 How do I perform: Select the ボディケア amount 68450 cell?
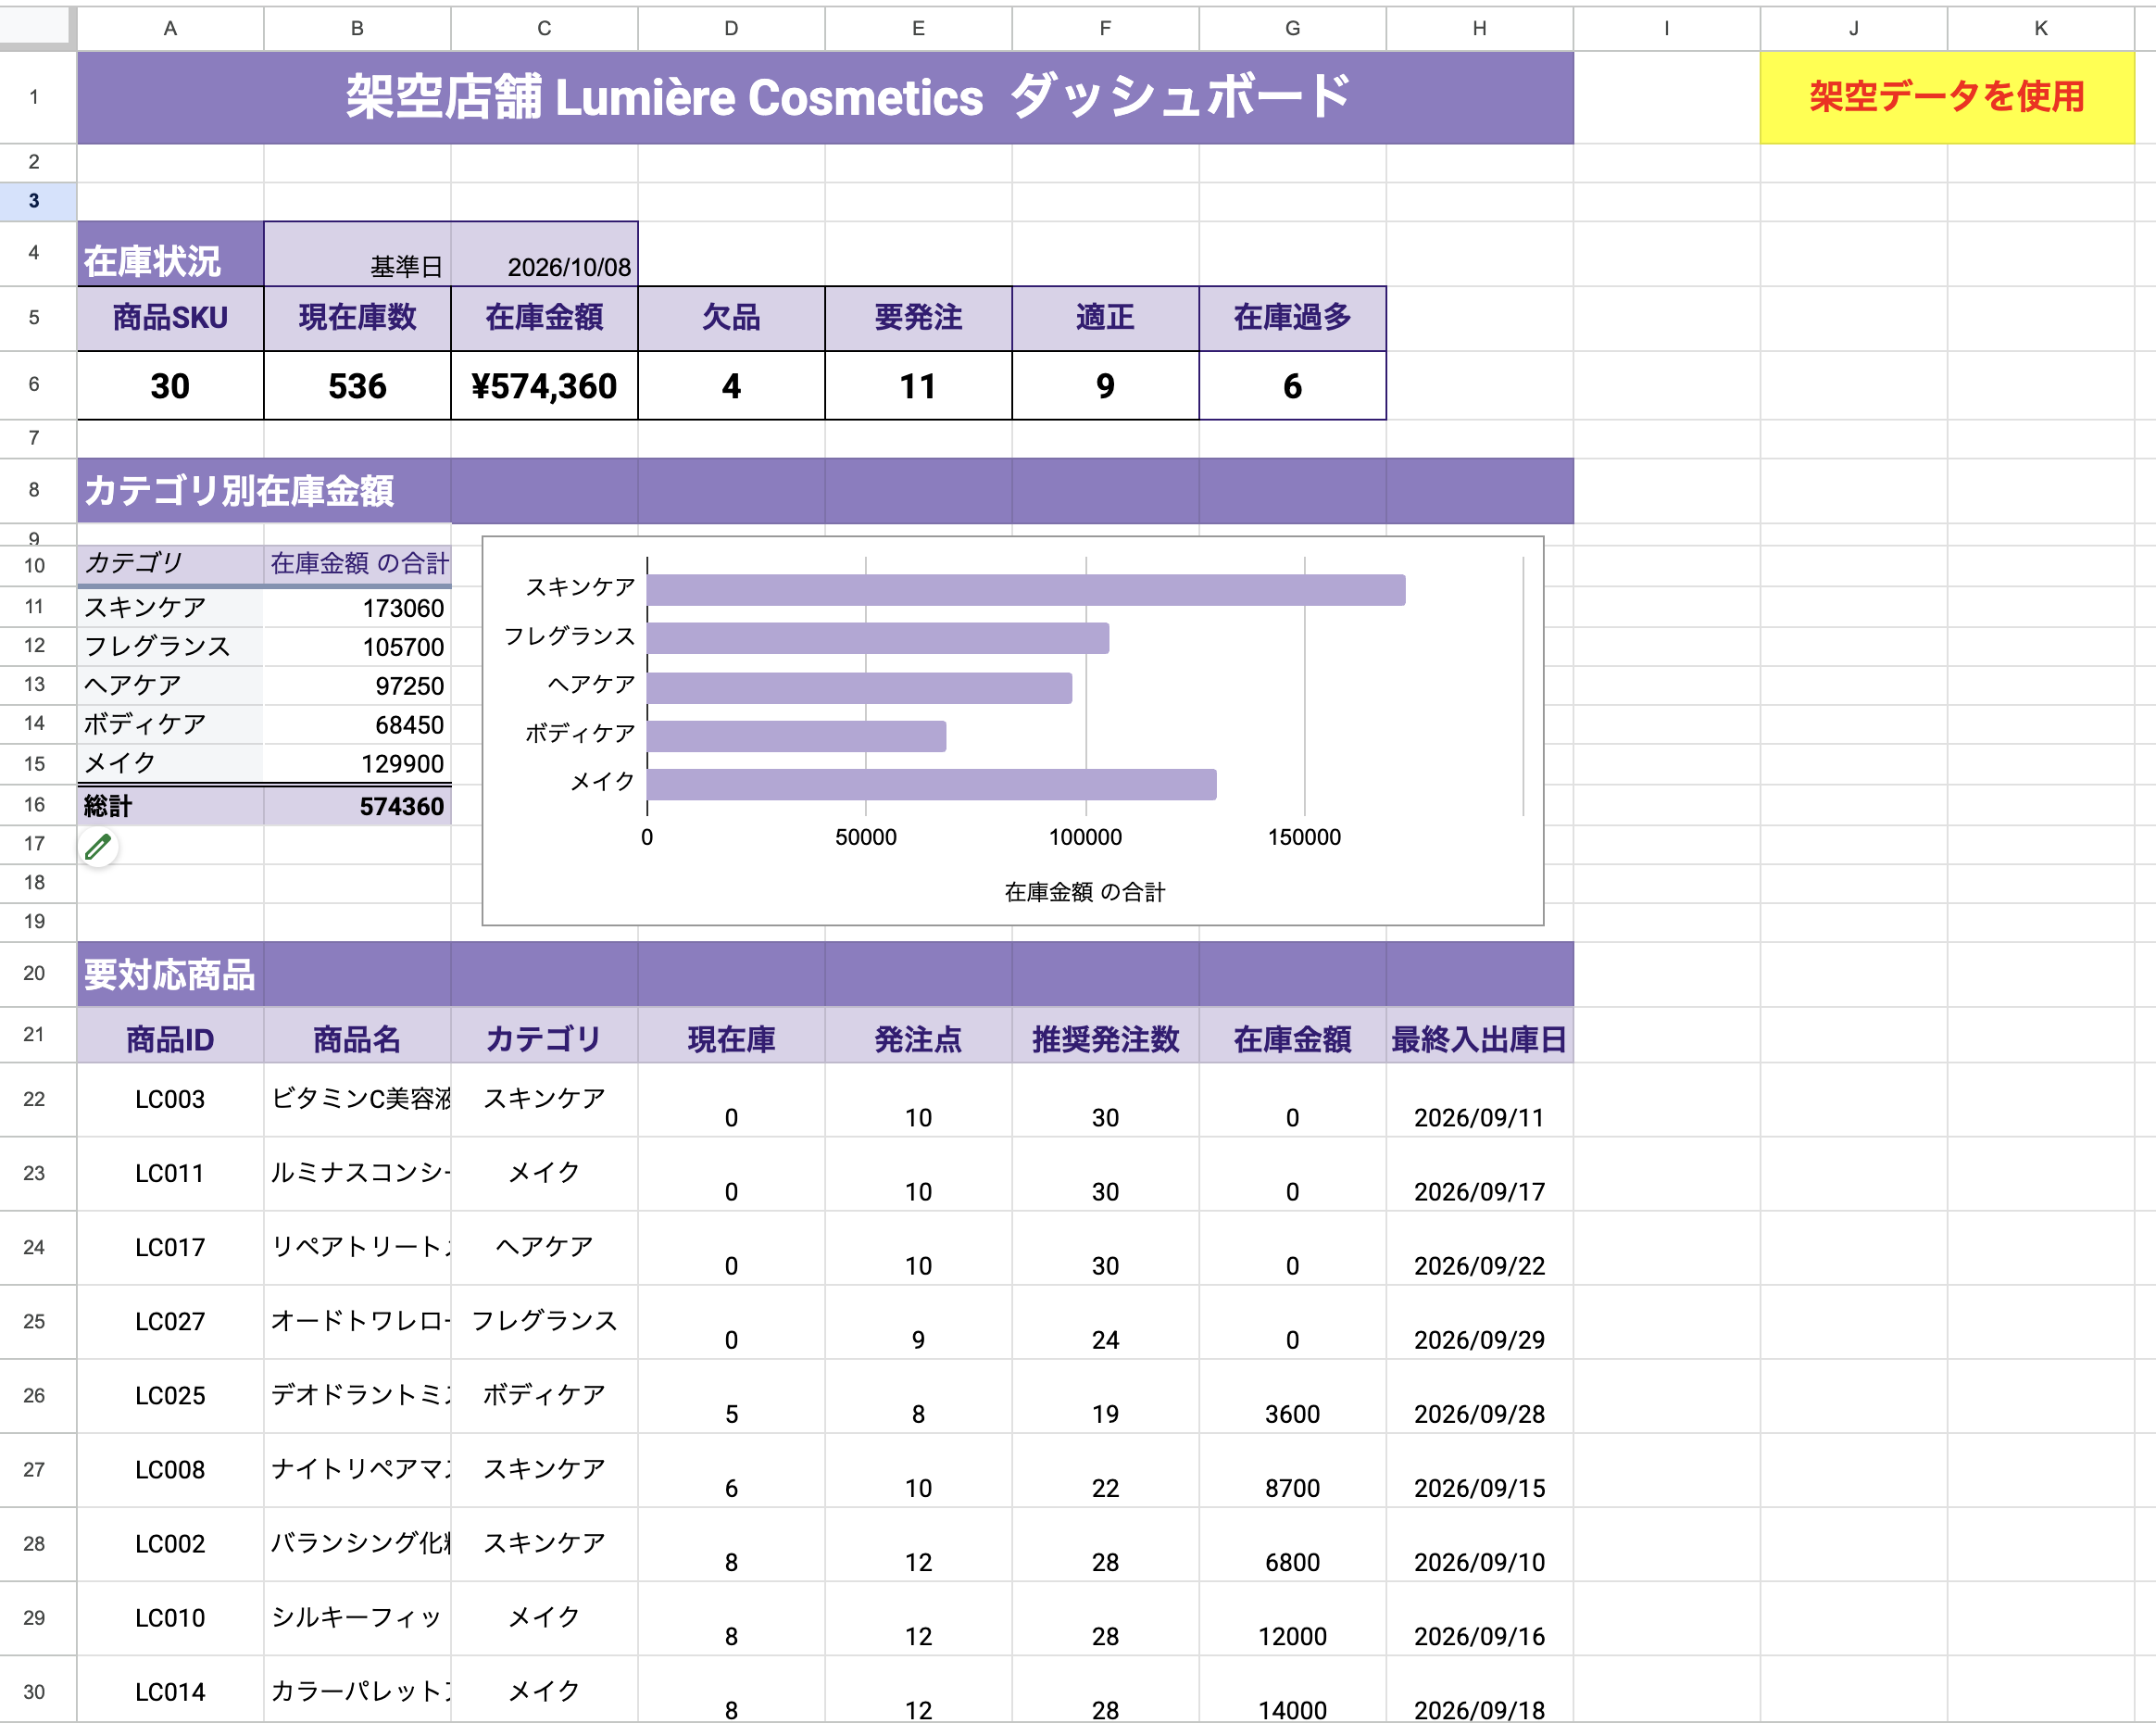[x=357, y=724]
